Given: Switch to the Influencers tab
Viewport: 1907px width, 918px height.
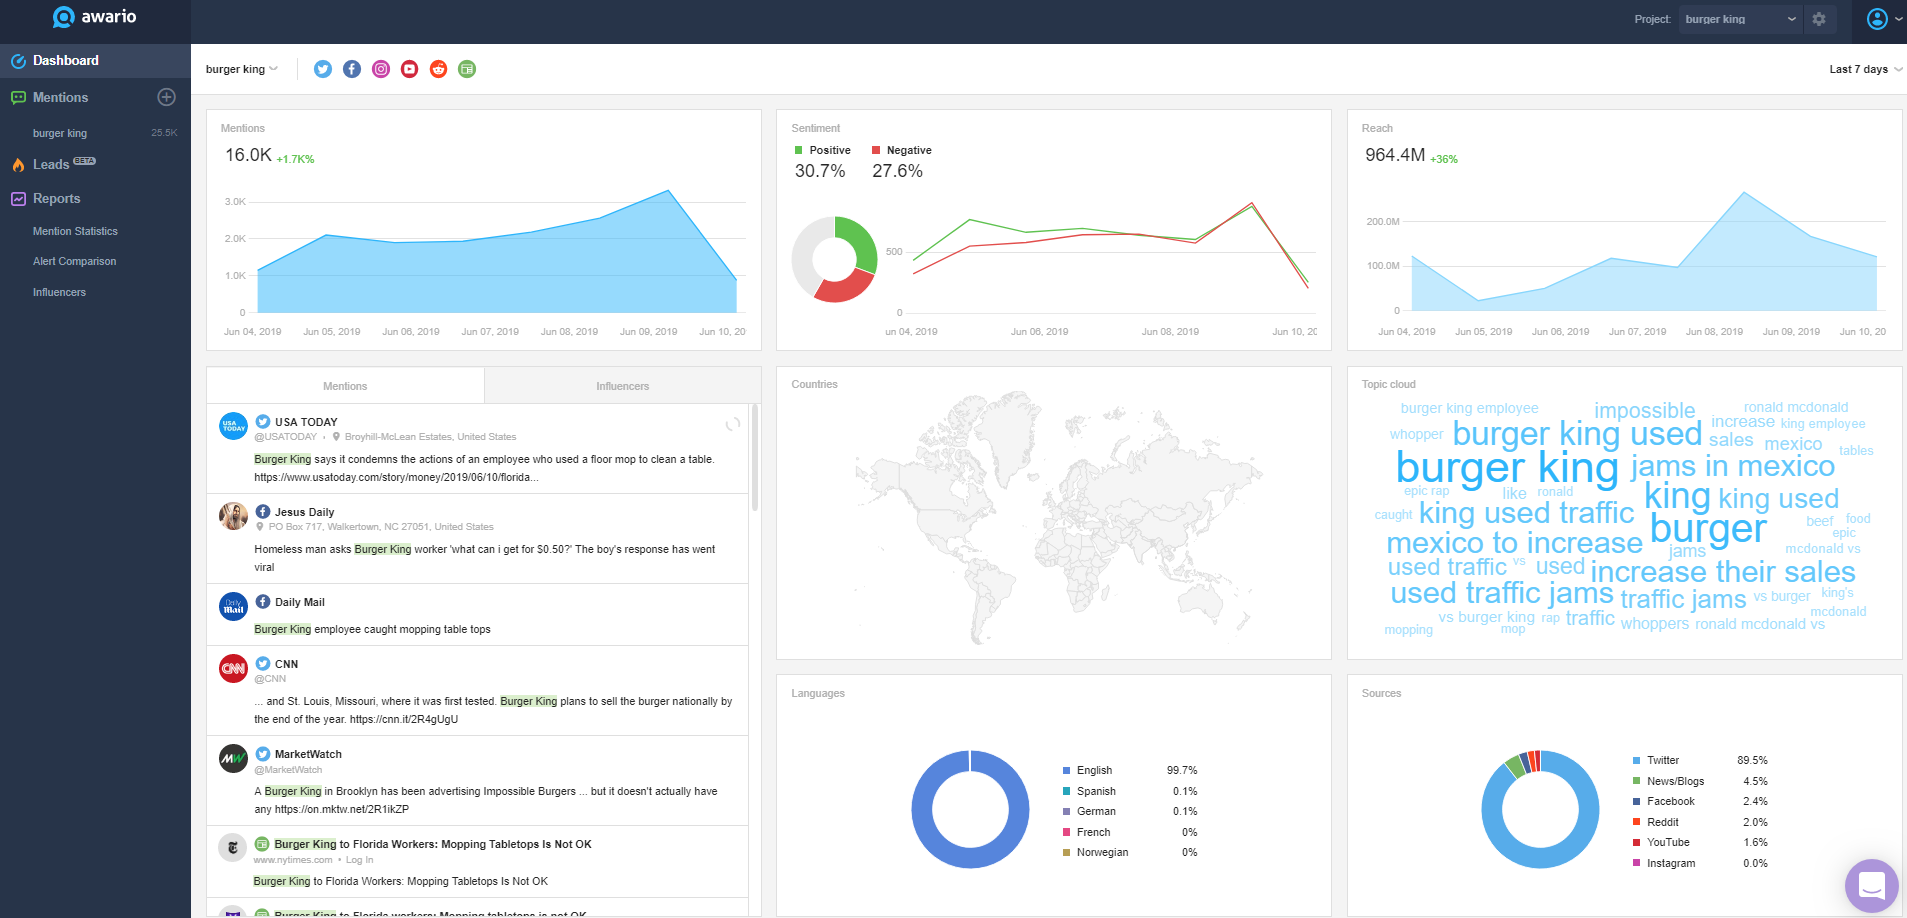Looking at the screenshot, I should point(622,386).
